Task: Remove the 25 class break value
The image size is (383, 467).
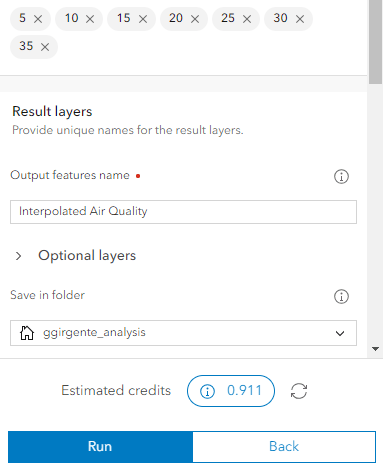Action: [x=247, y=19]
